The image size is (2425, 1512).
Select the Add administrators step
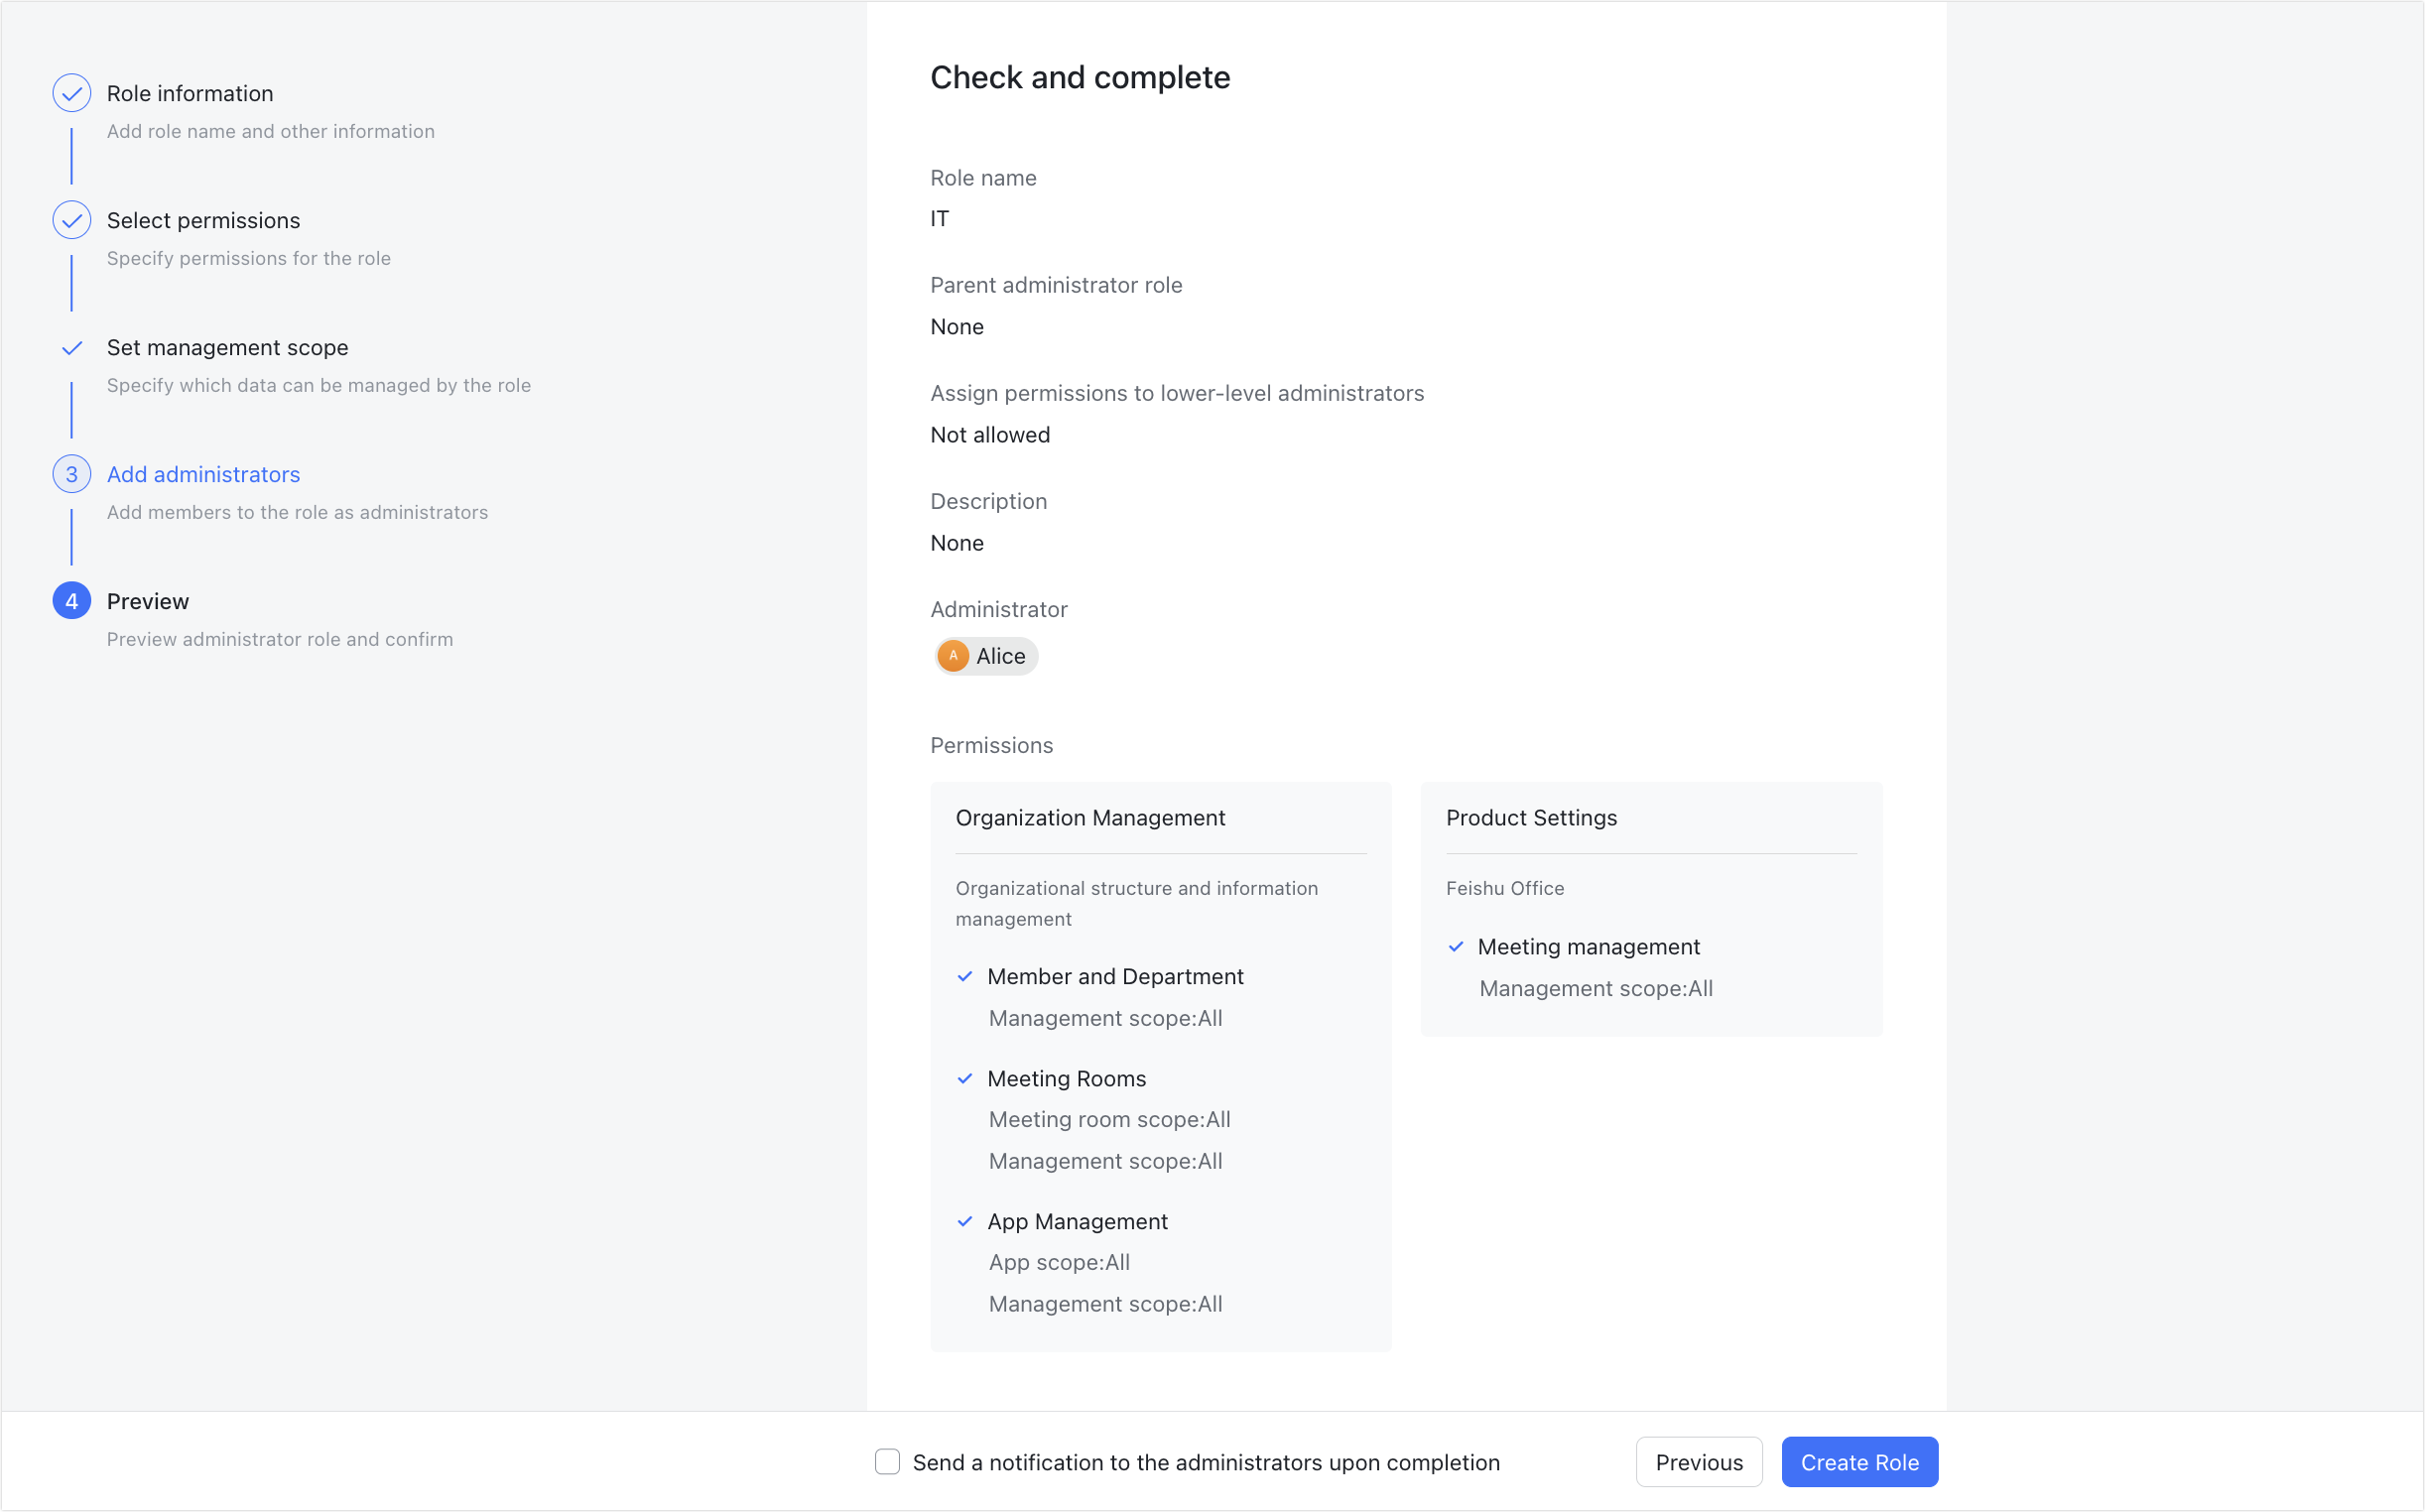(203, 474)
